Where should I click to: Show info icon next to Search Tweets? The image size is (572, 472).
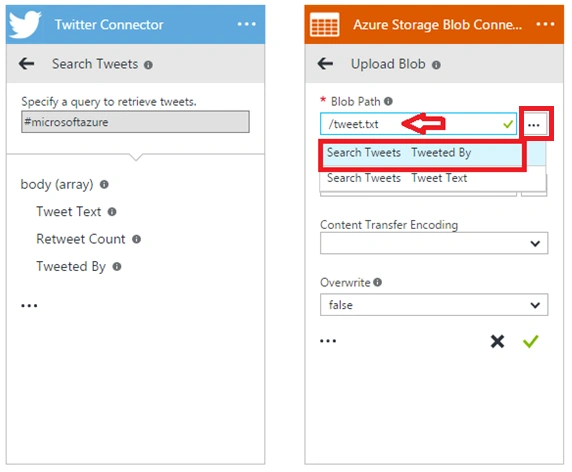[148, 65]
